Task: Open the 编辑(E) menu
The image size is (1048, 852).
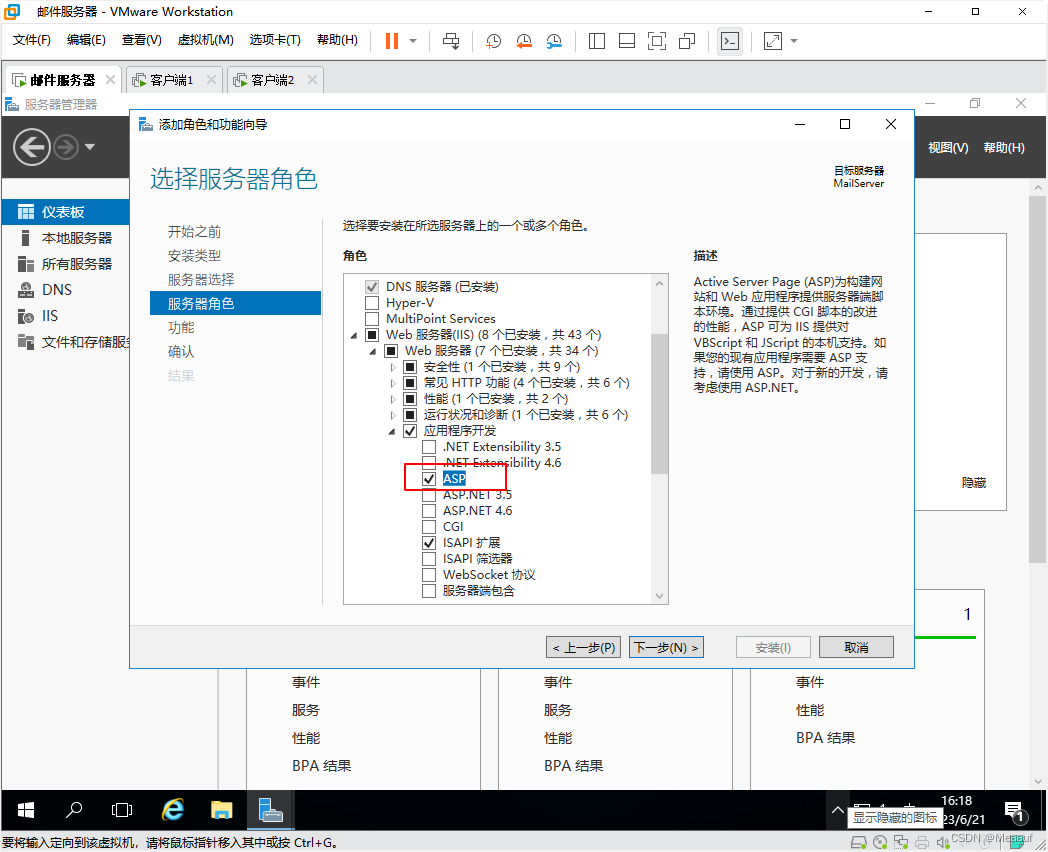Action: (86, 40)
